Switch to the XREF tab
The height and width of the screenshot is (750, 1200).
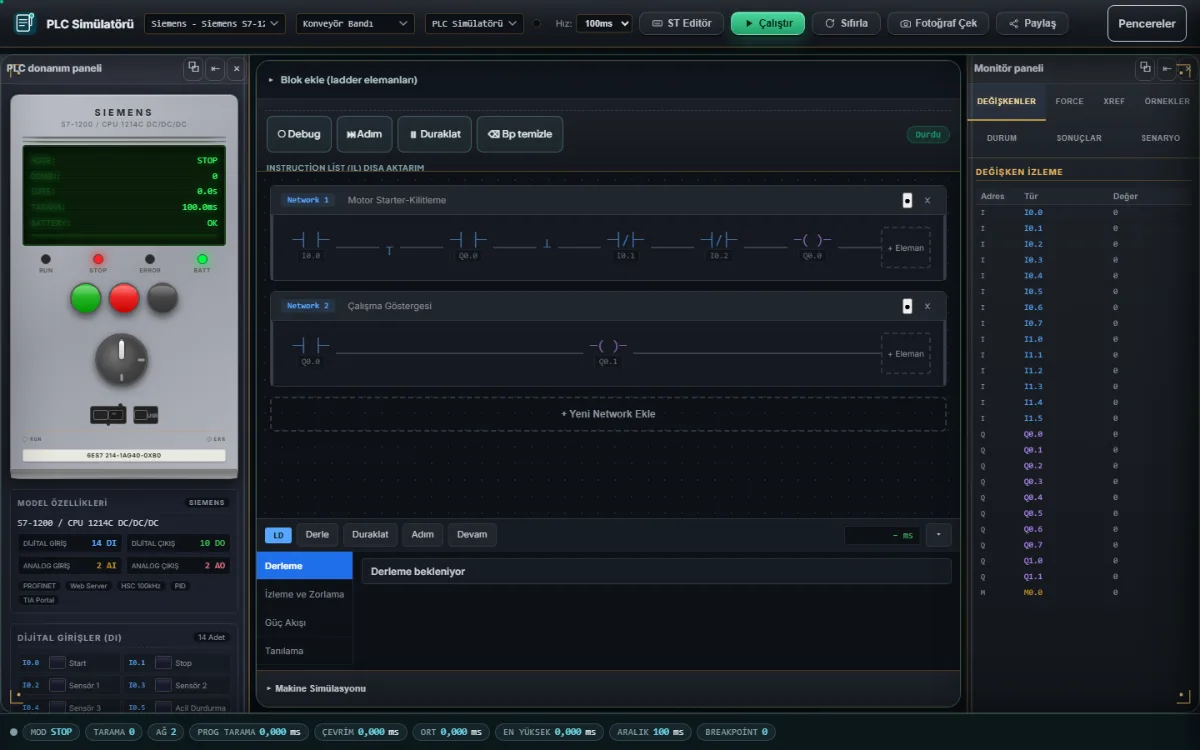[x=1114, y=101]
